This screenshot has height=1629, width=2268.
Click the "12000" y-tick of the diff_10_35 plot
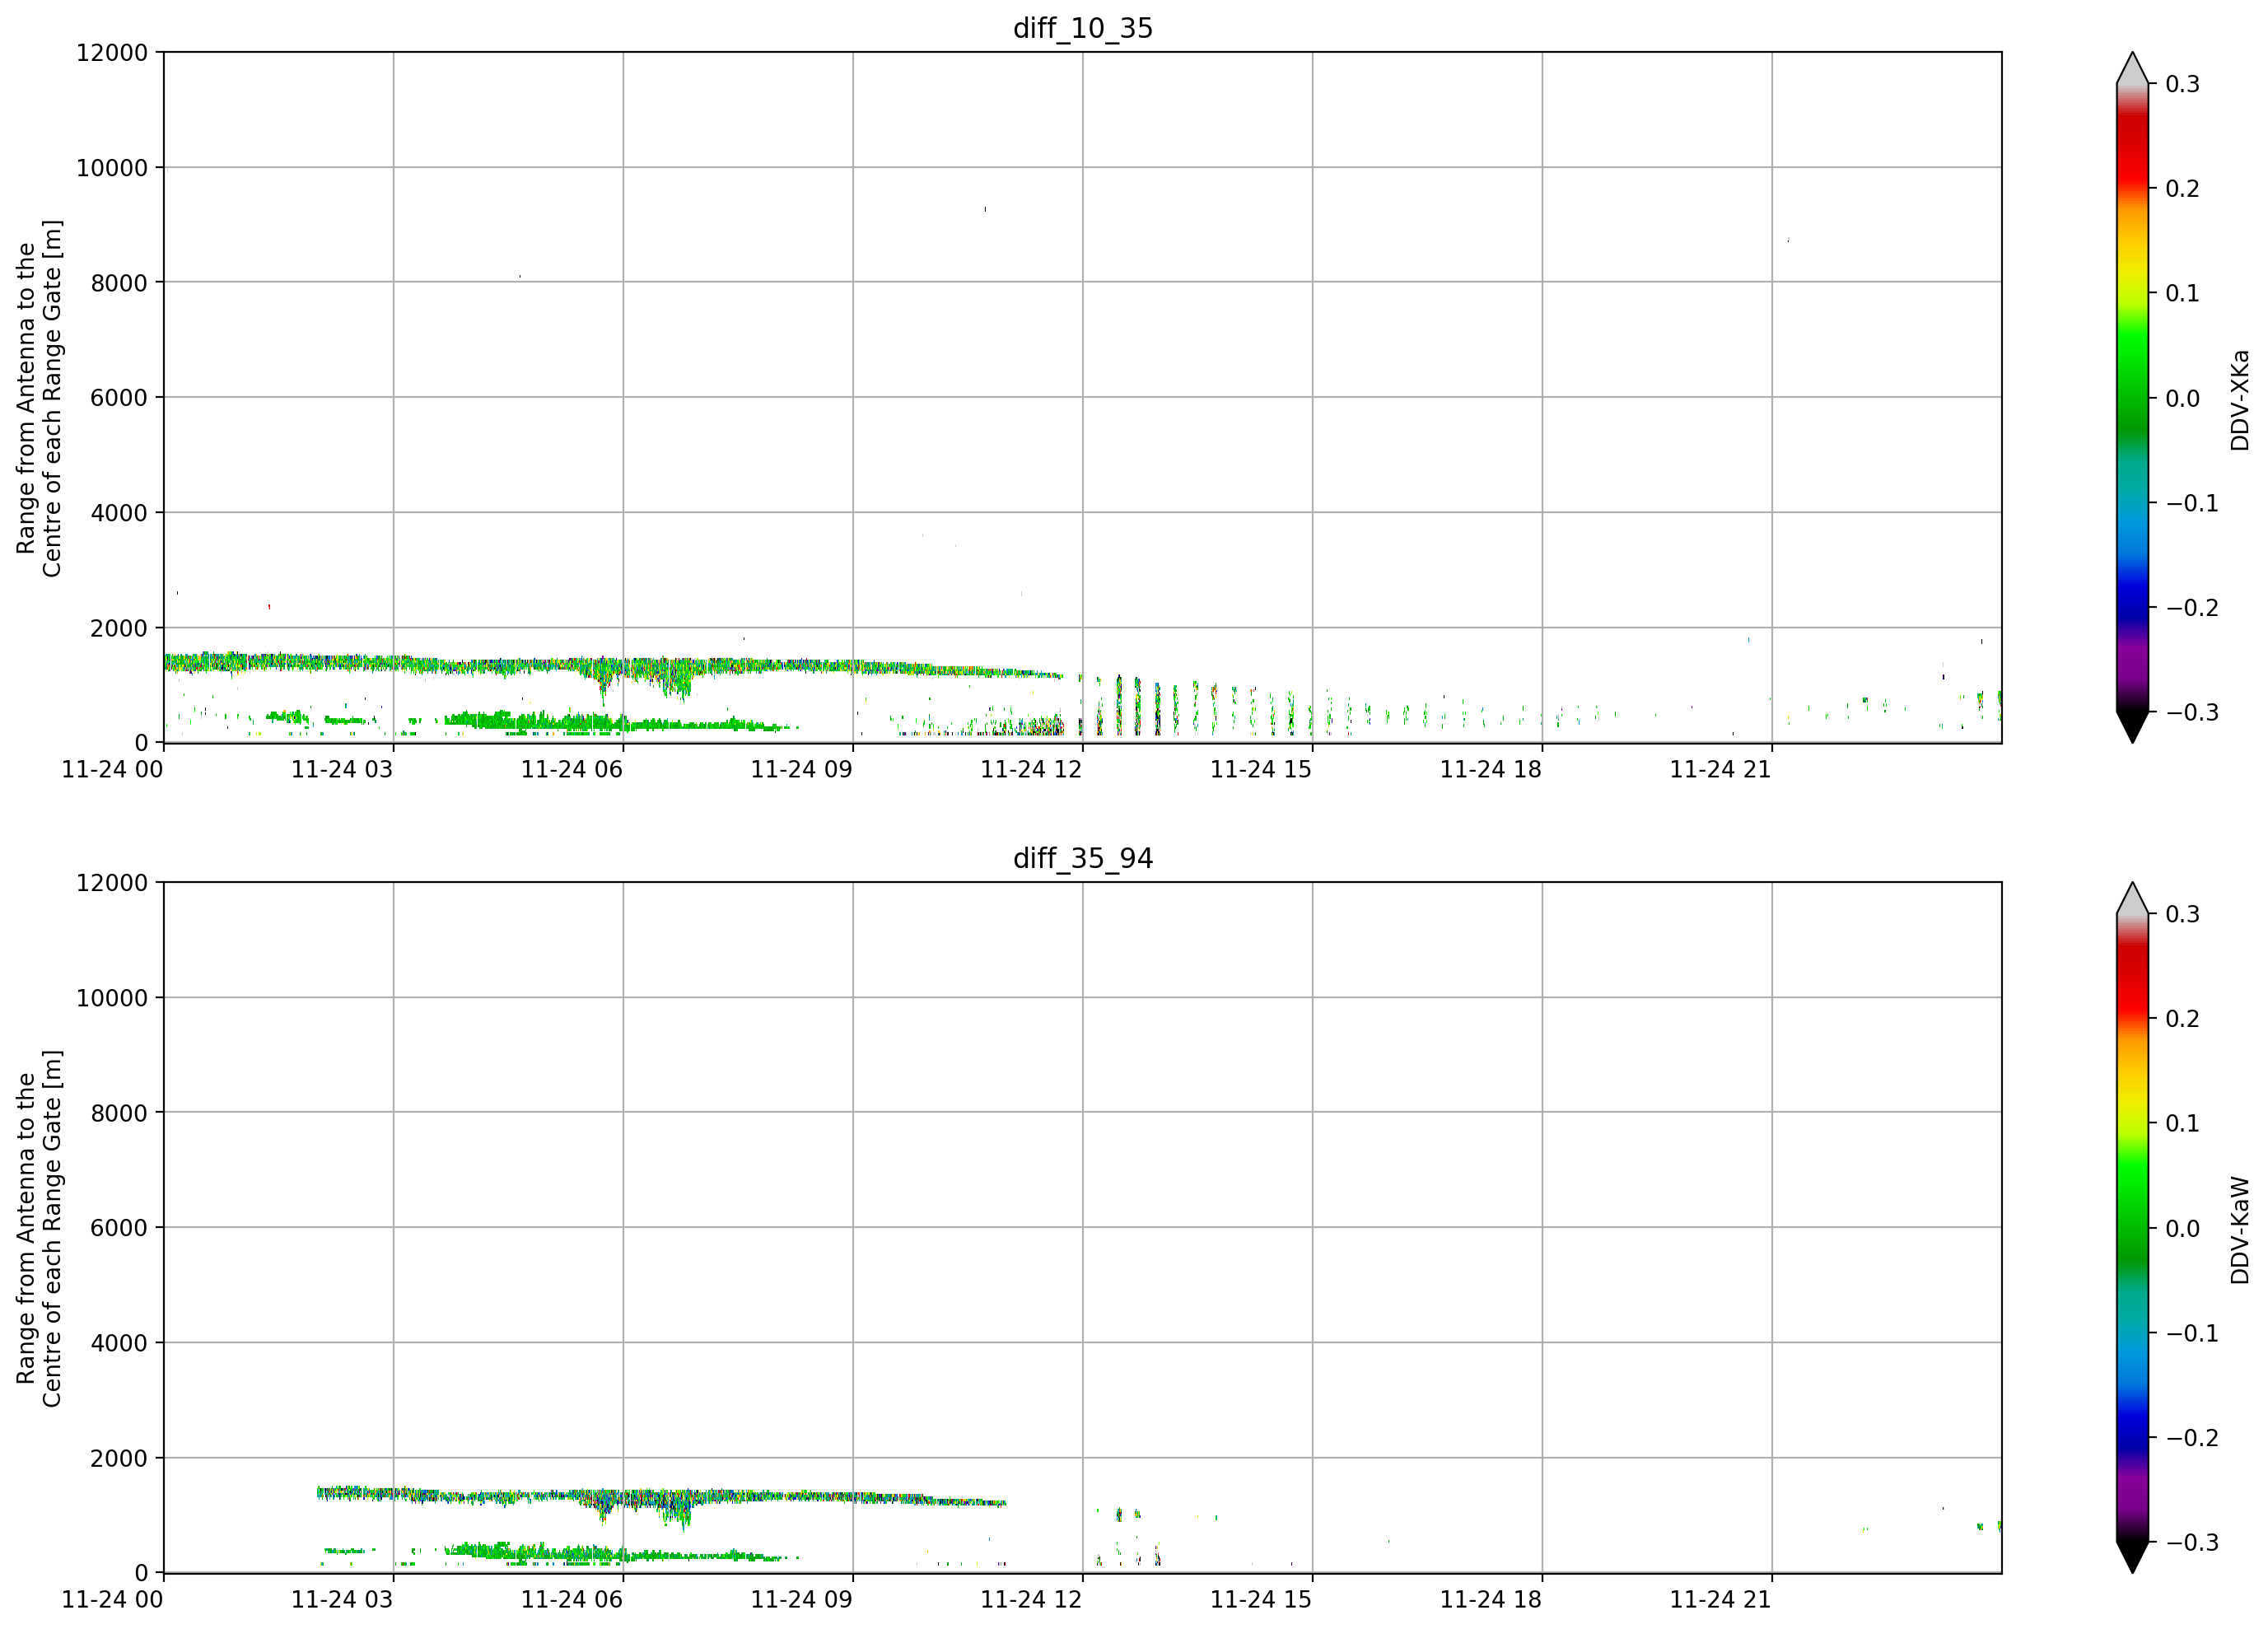(112, 52)
